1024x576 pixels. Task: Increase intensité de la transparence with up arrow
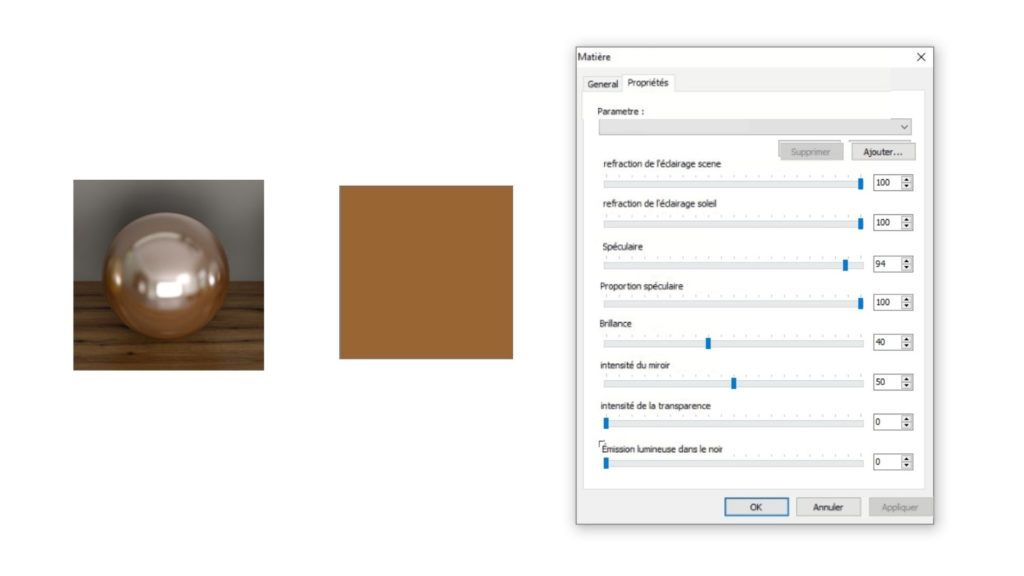click(907, 419)
